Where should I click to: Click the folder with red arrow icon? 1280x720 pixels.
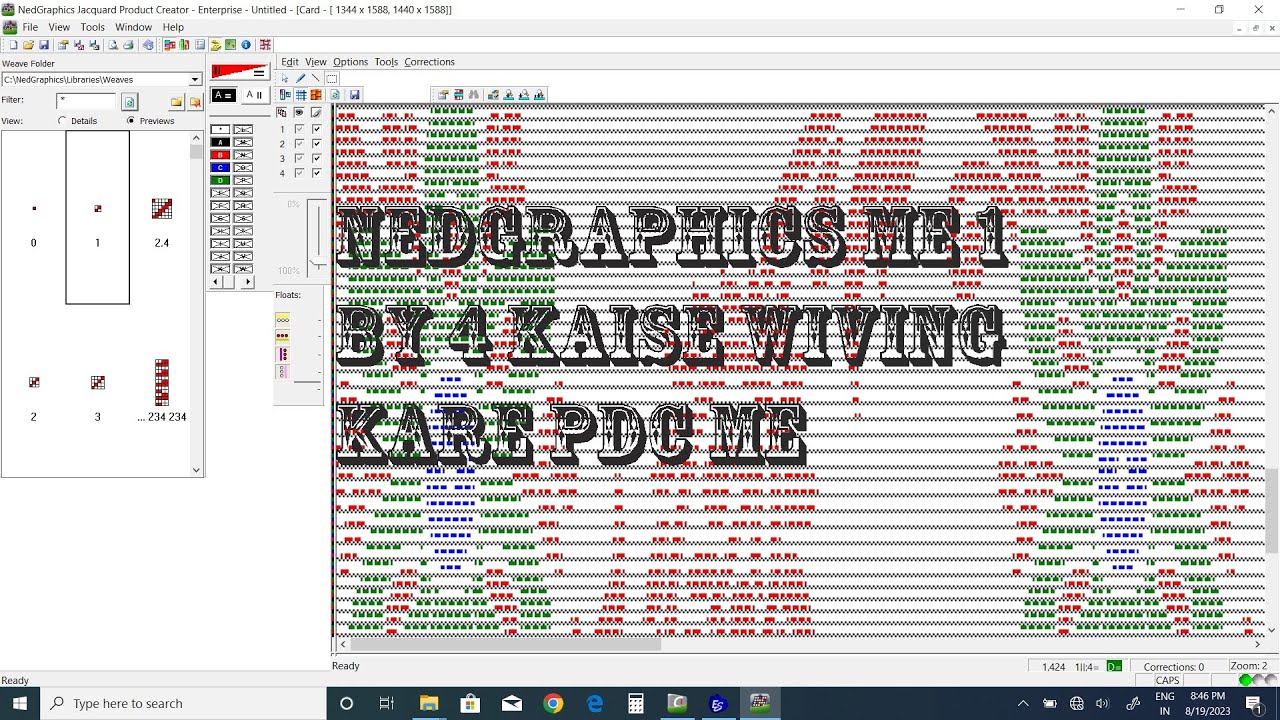[x=195, y=101]
